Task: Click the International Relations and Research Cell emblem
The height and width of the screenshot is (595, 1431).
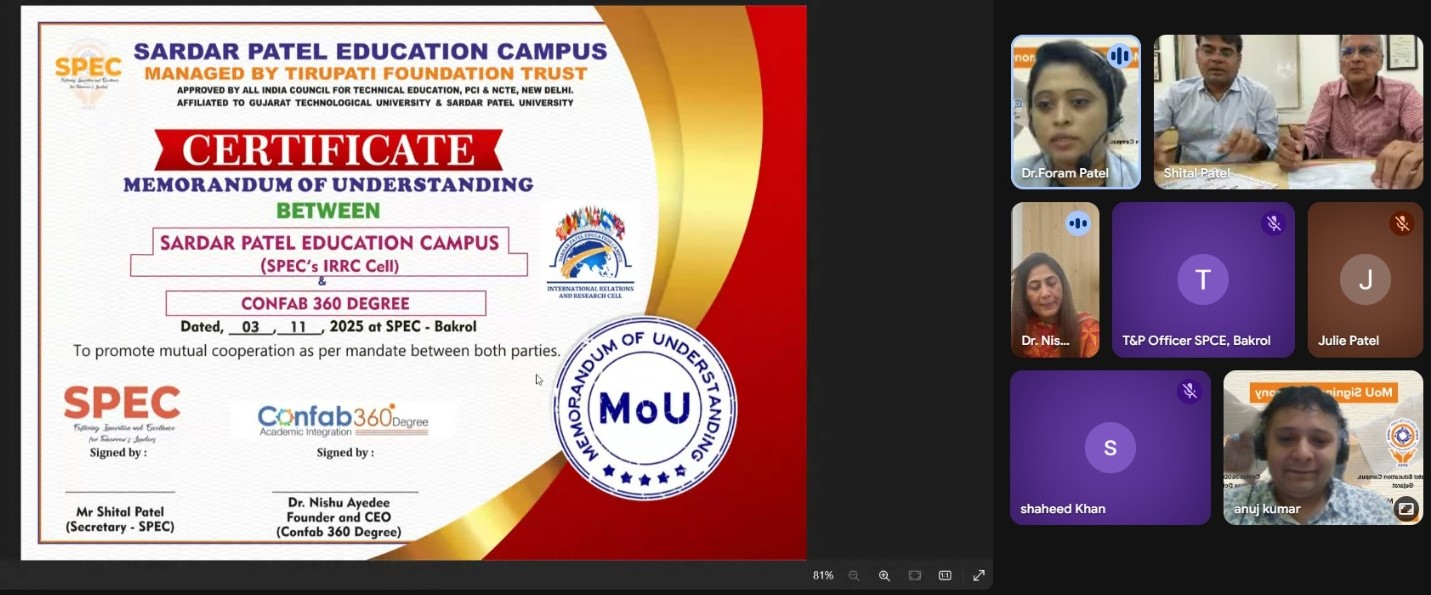Action: pyautogui.click(x=594, y=250)
